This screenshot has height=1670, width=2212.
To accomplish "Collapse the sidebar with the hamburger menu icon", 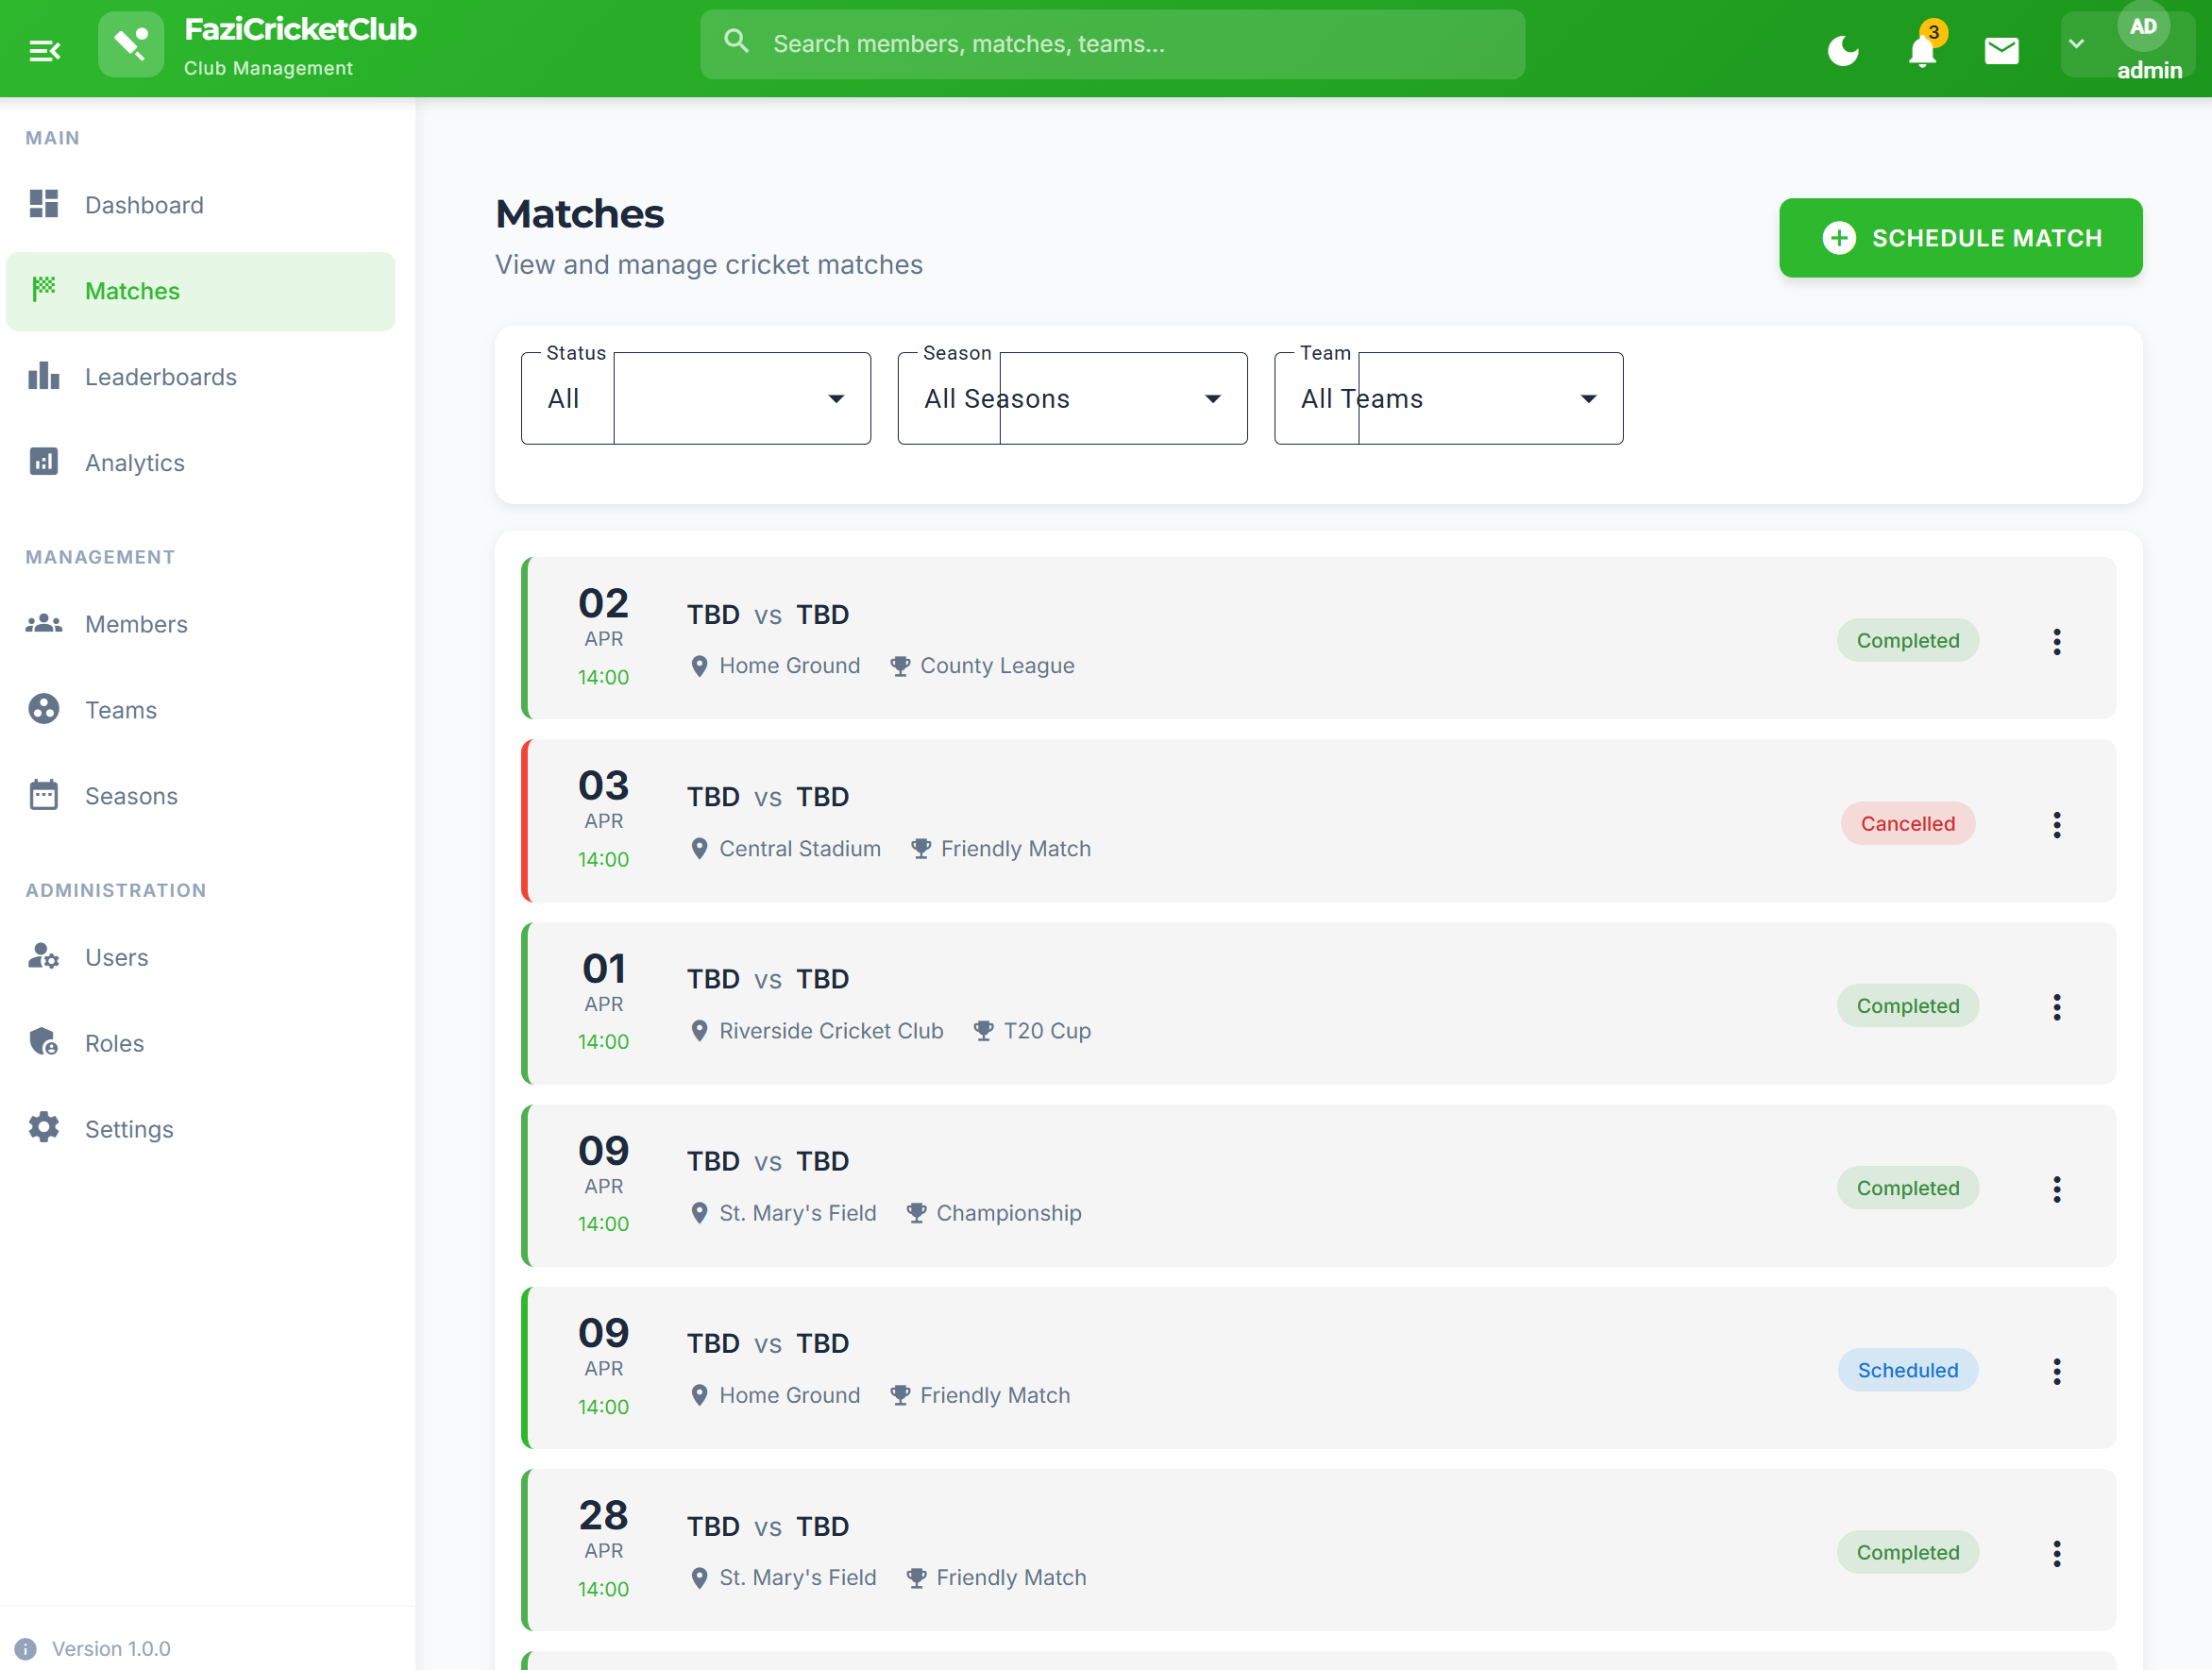I will click(45, 50).
